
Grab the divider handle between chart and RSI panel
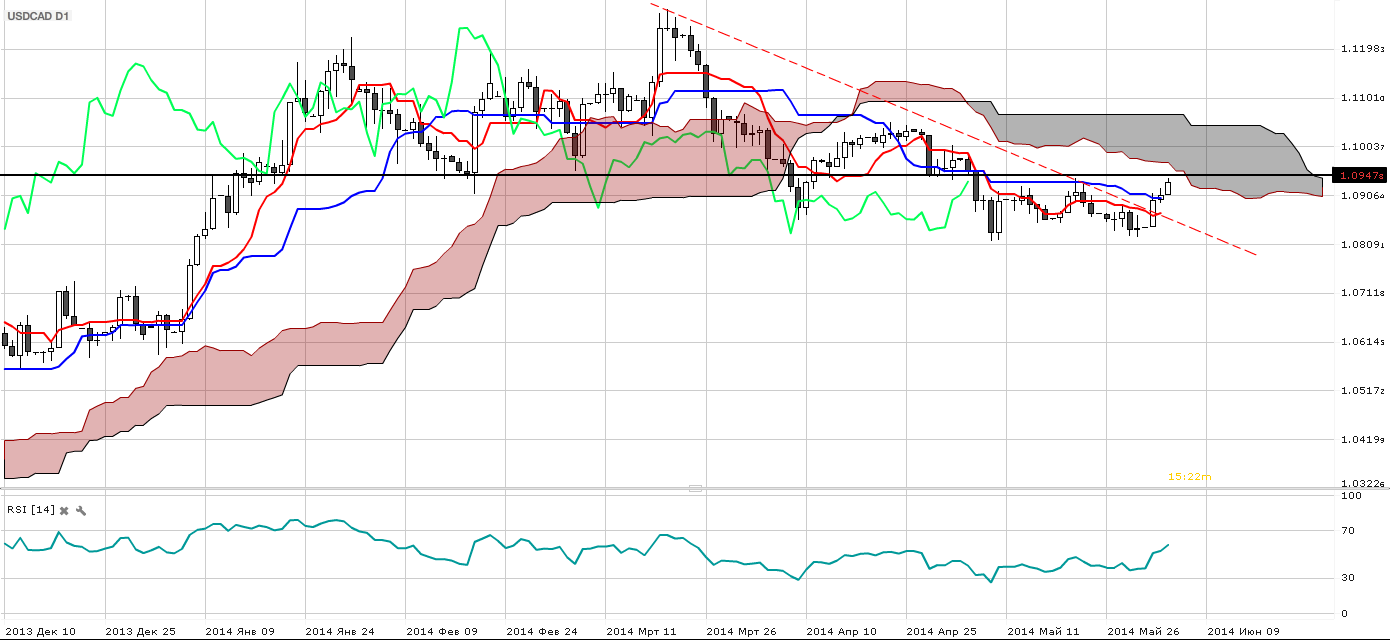pyautogui.click(x=695, y=489)
